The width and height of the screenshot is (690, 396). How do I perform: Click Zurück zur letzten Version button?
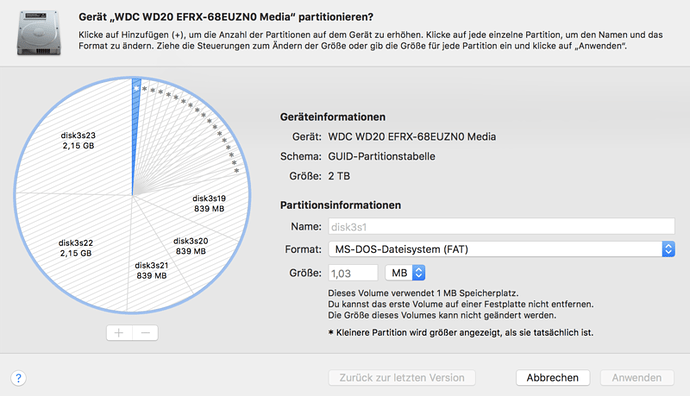click(x=402, y=378)
